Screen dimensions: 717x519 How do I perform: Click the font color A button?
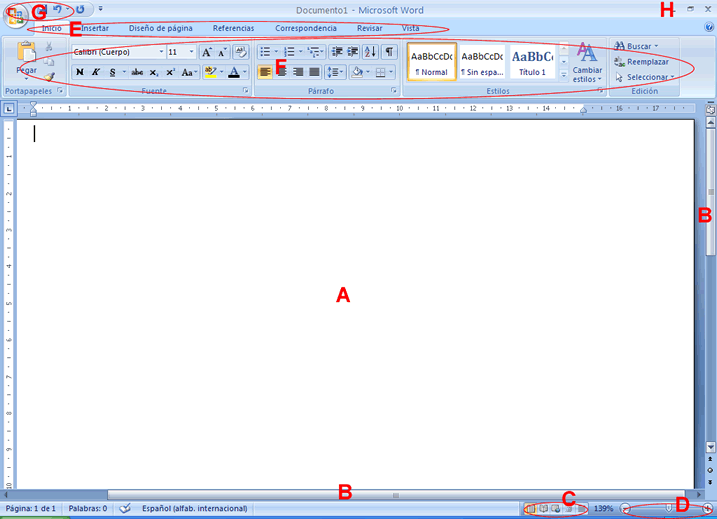click(234, 72)
